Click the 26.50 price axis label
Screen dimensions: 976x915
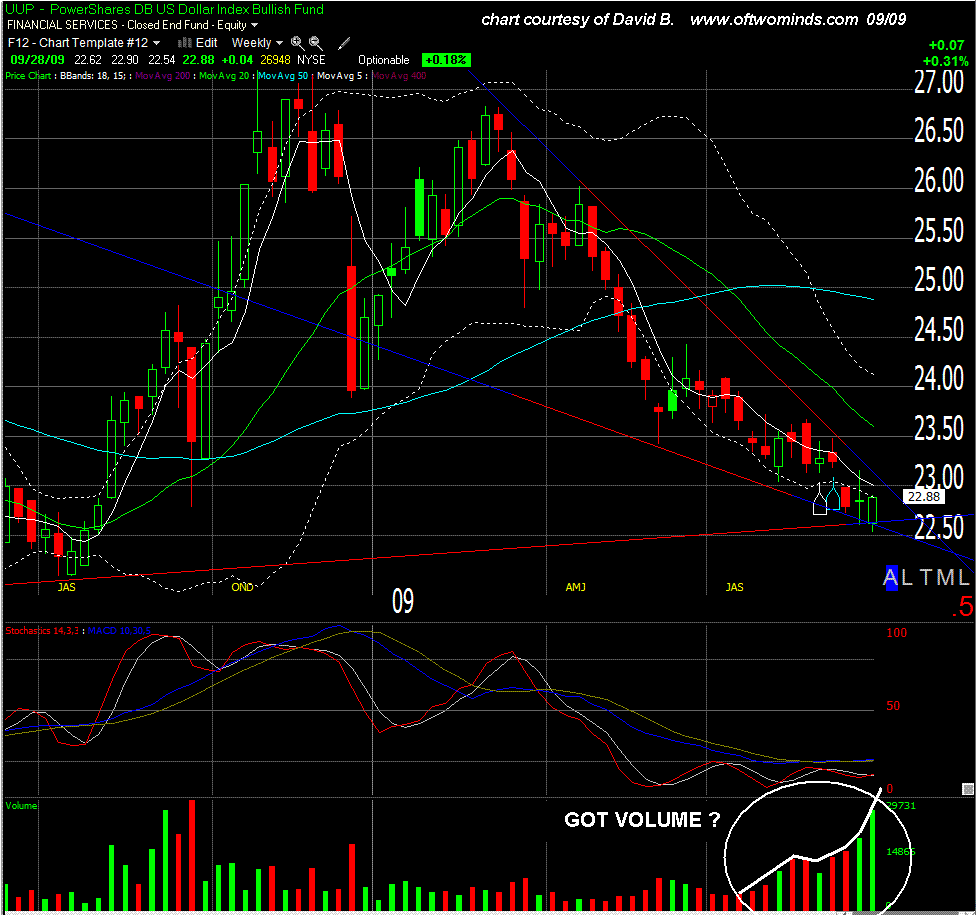click(939, 131)
